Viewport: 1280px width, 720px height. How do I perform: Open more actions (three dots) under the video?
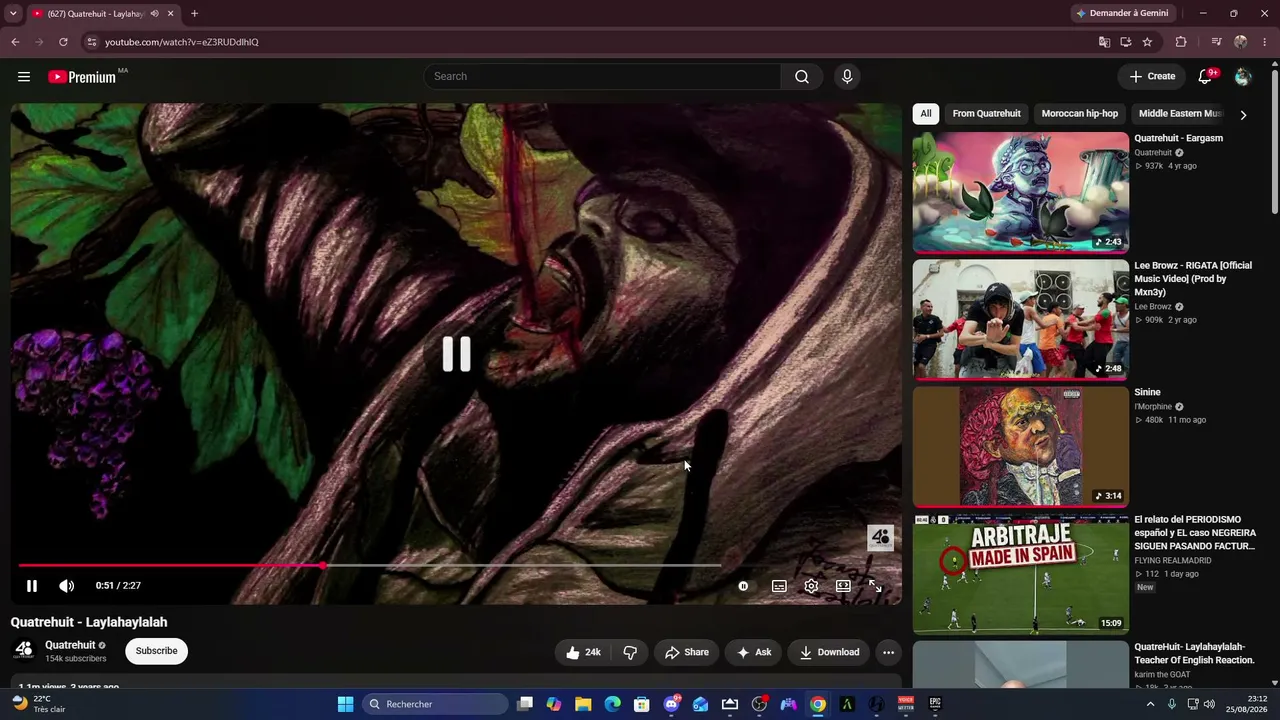pyautogui.click(x=888, y=653)
